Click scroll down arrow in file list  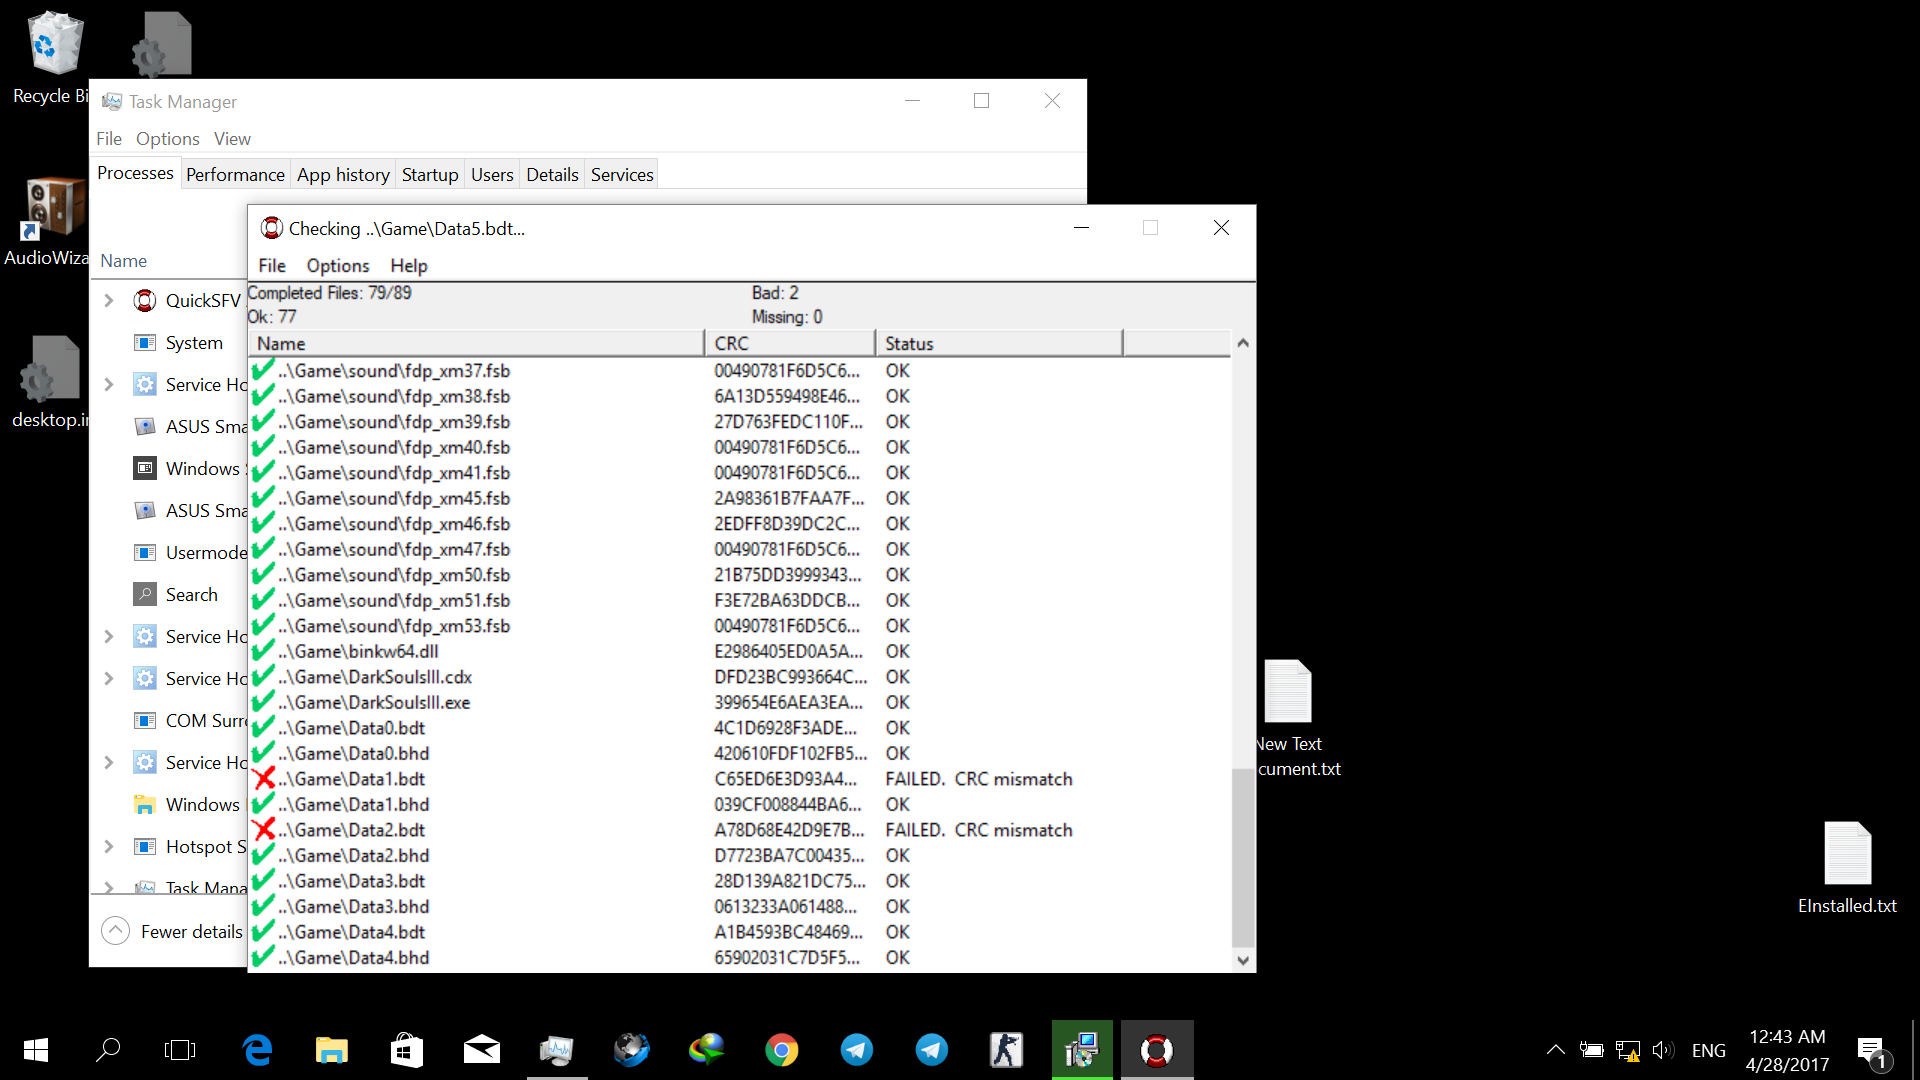point(1243,960)
